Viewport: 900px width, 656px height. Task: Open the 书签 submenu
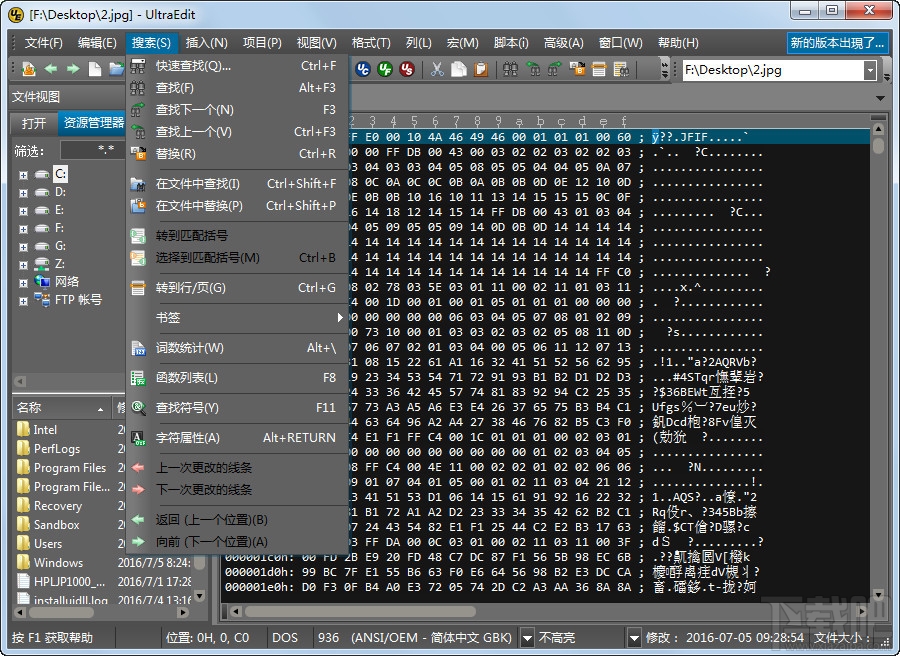pyautogui.click(x=238, y=317)
